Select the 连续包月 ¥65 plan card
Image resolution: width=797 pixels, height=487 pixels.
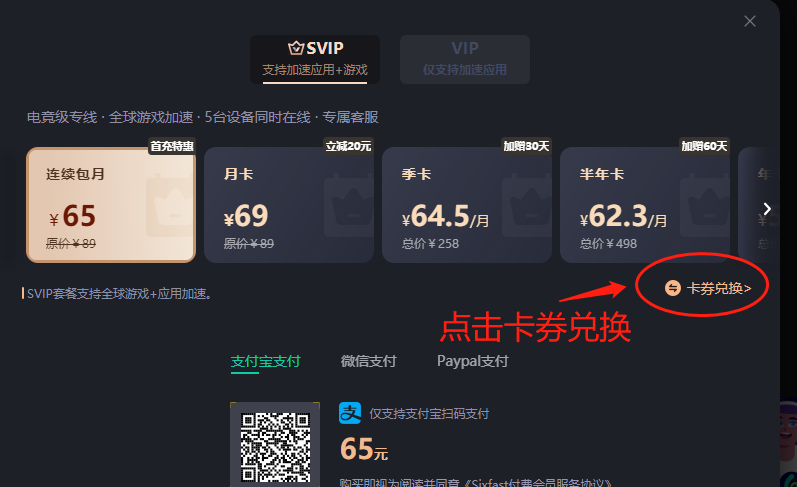pyautogui.click(x=111, y=205)
